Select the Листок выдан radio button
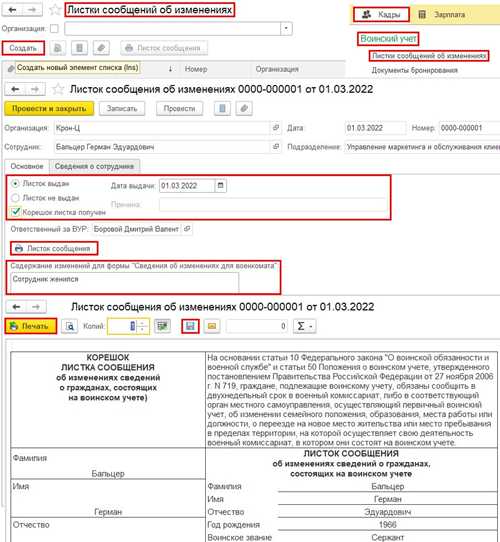The height and width of the screenshot is (542, 500). point(15,184)
